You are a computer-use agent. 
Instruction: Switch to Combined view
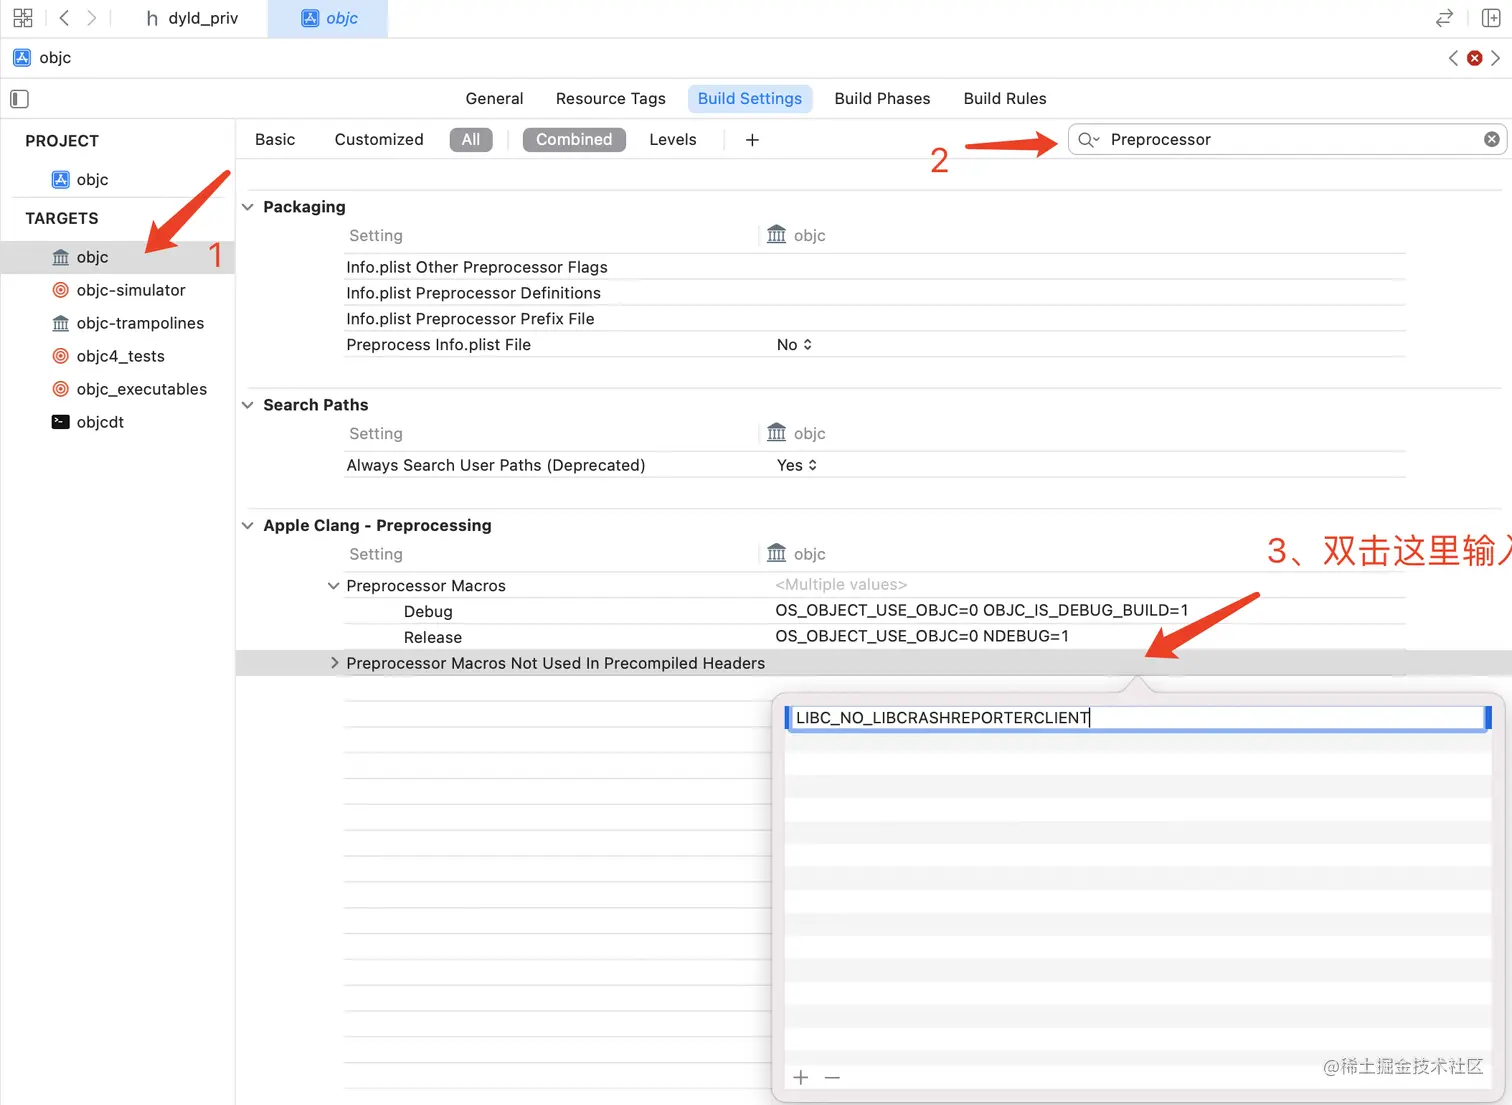[x=574, y=139]
